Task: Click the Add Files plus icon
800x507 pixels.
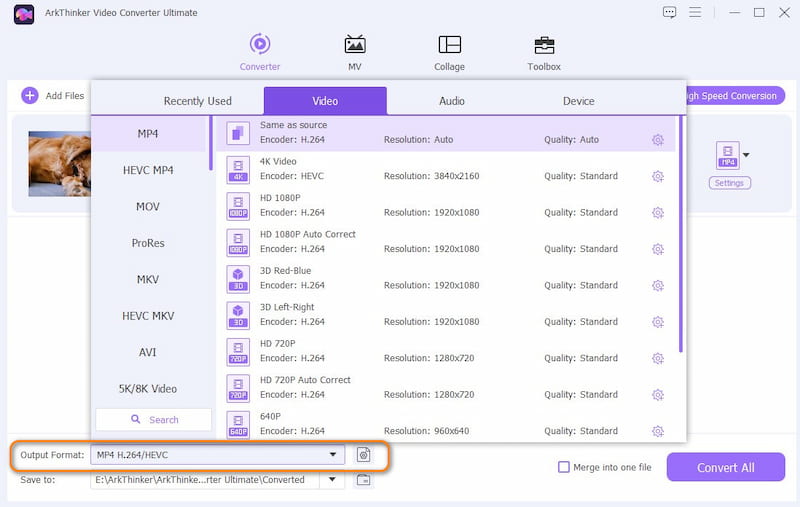Action: coord(30,95)
